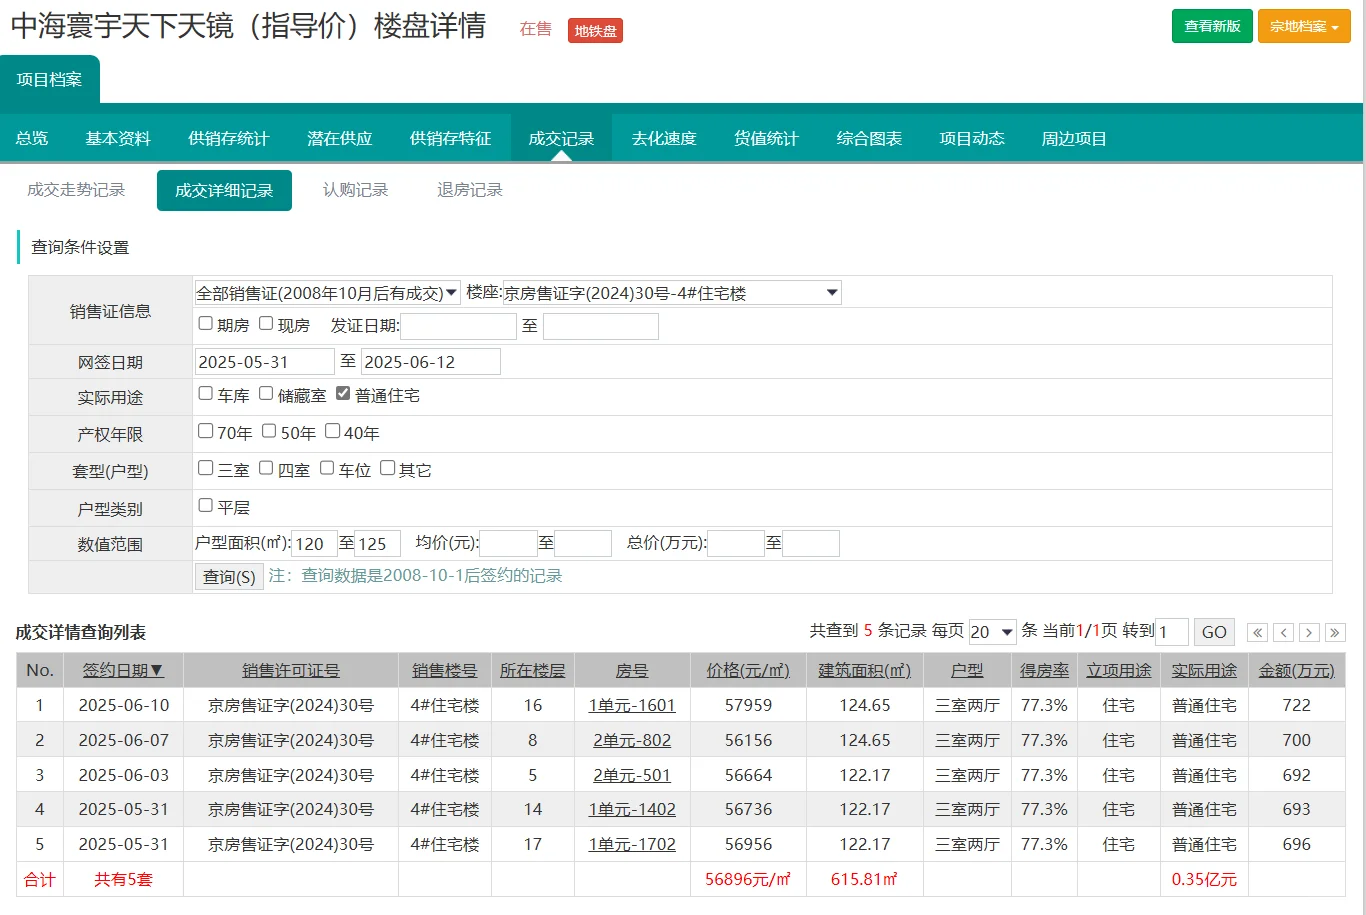Uncheck the 普通住宅 checkbox
Image resolution: width=1366 pixels, height=915 pixels.
pos(343,393)
